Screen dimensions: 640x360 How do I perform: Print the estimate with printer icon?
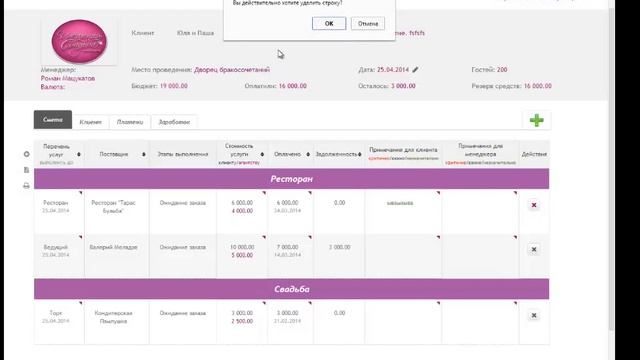click(x=27, y=186)
